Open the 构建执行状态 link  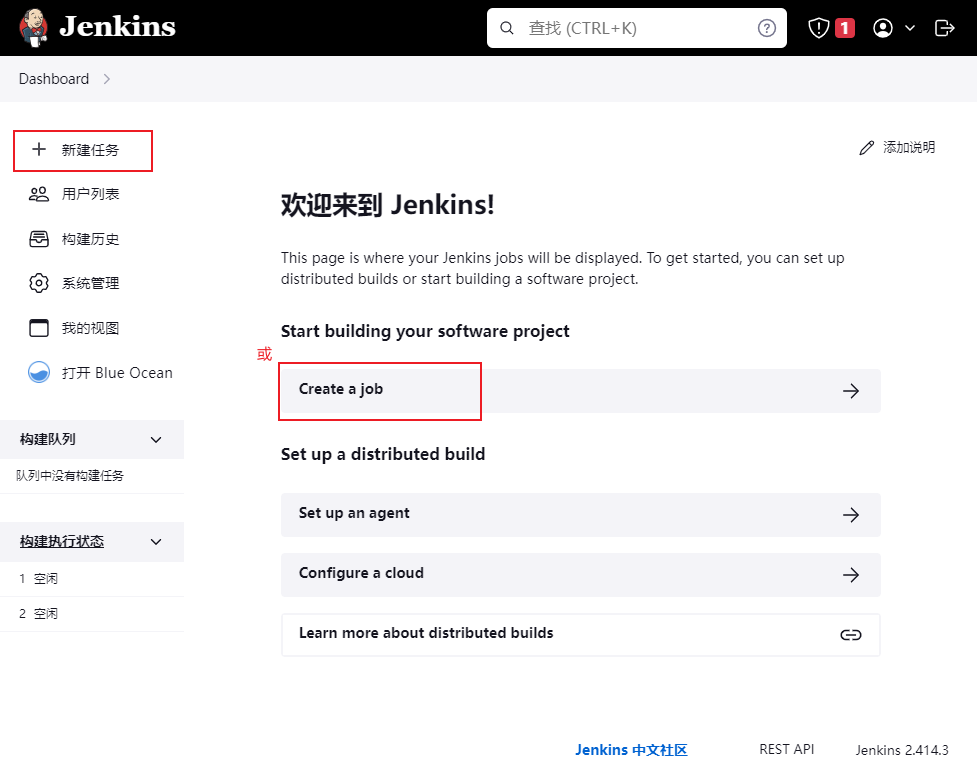(62, 541)
